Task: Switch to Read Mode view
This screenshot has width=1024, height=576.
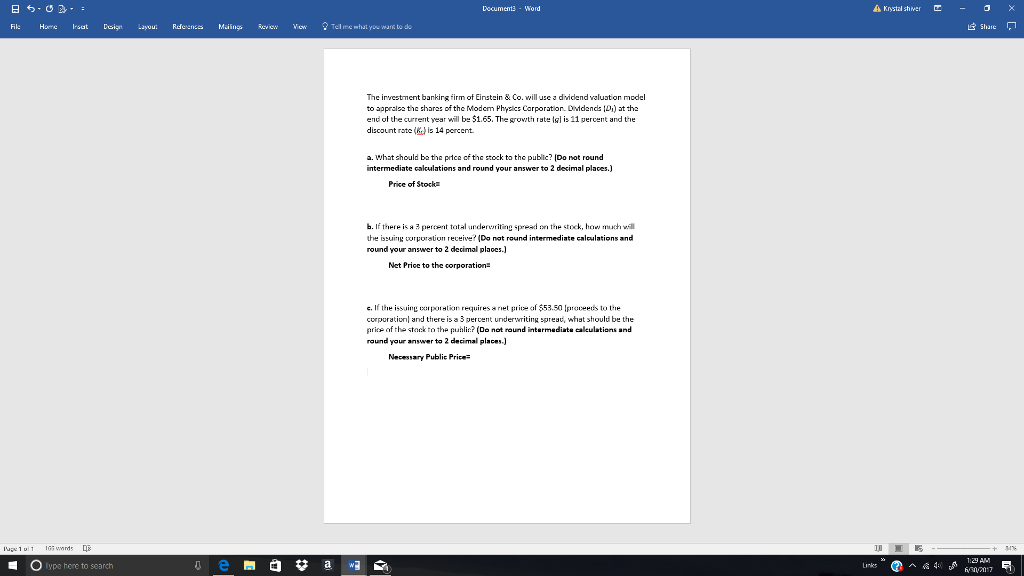Action: 878,548
